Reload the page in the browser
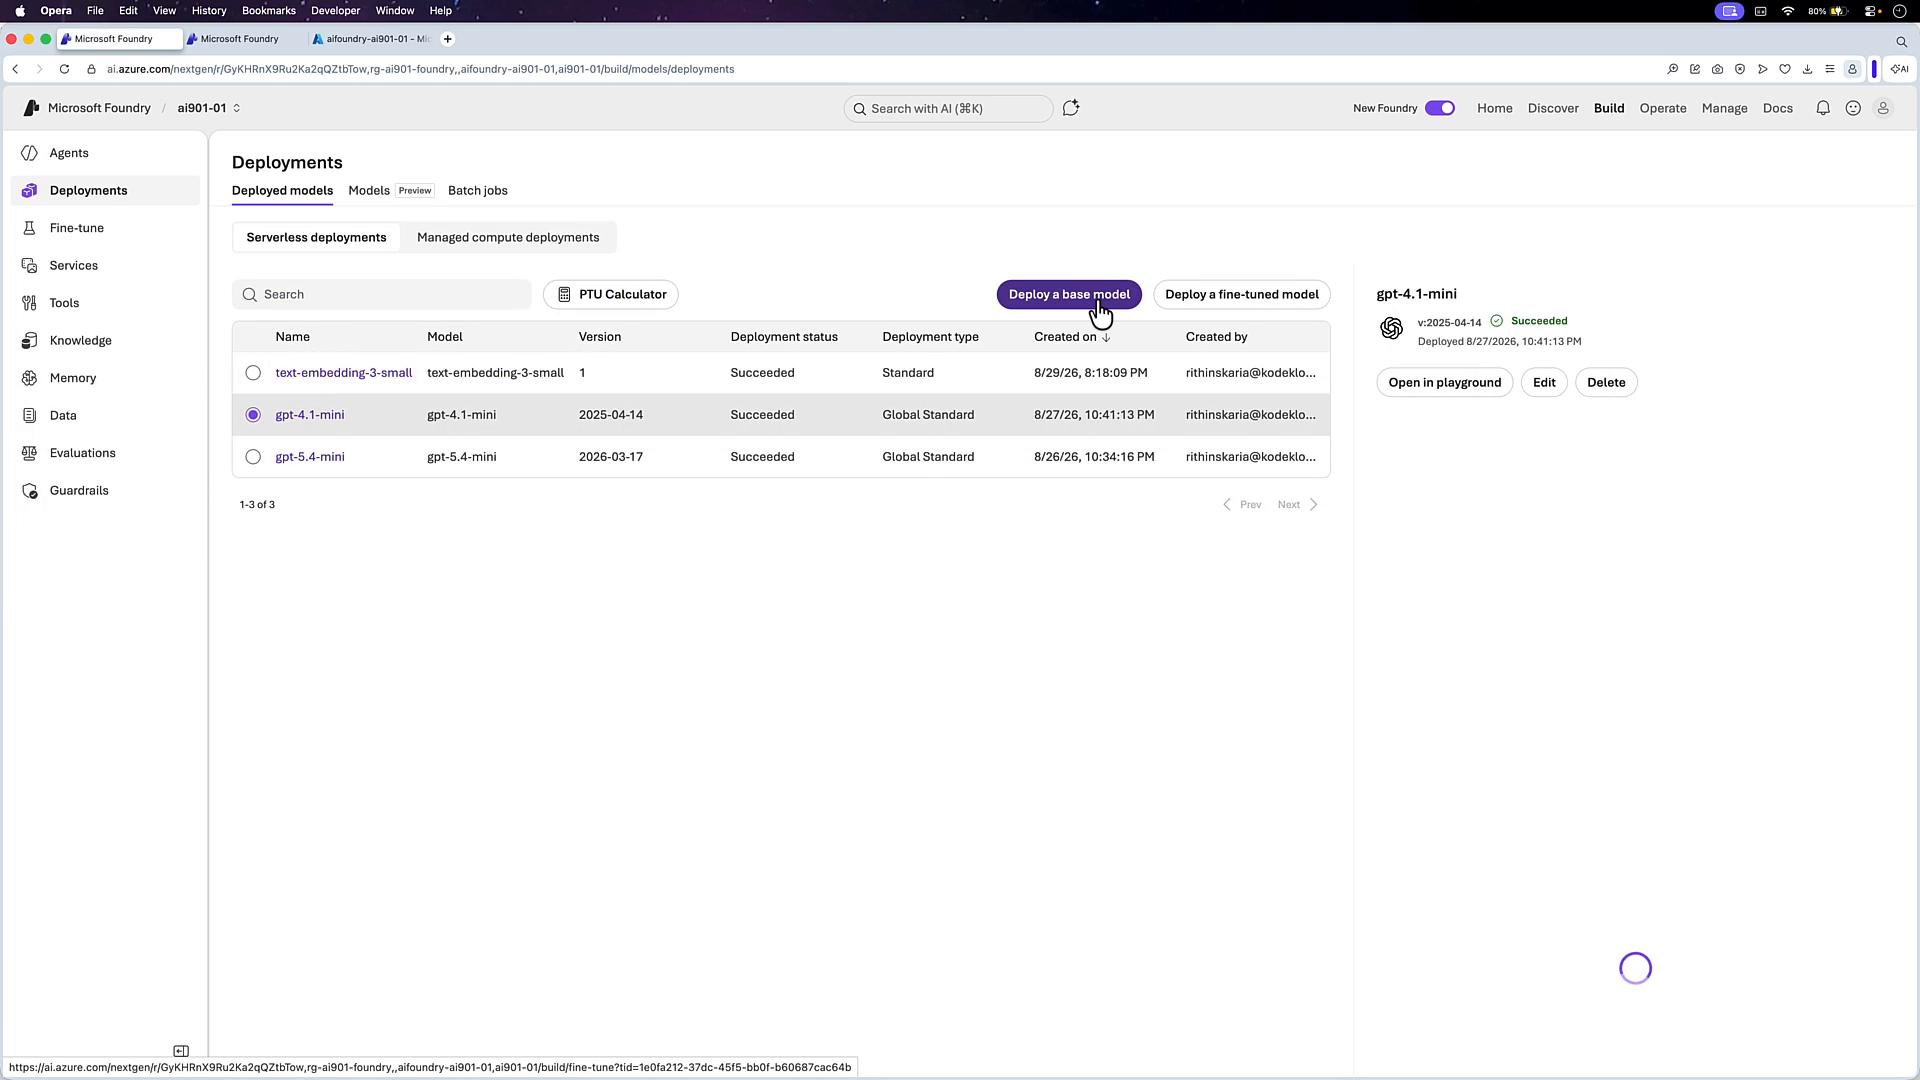Image resolution: width=1920 pixels, height=1080 pixels. 64,69
